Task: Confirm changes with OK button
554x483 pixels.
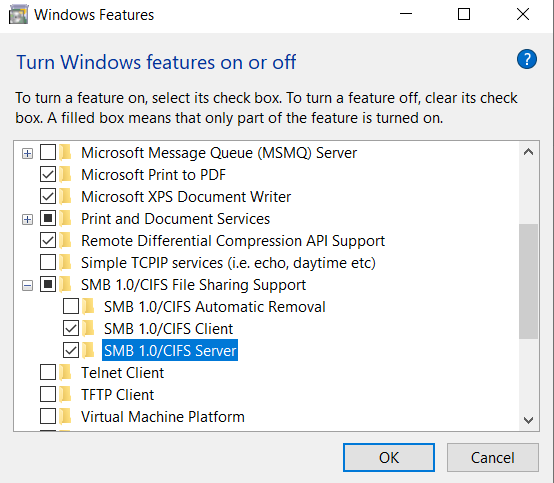Action: click(389, 458)
